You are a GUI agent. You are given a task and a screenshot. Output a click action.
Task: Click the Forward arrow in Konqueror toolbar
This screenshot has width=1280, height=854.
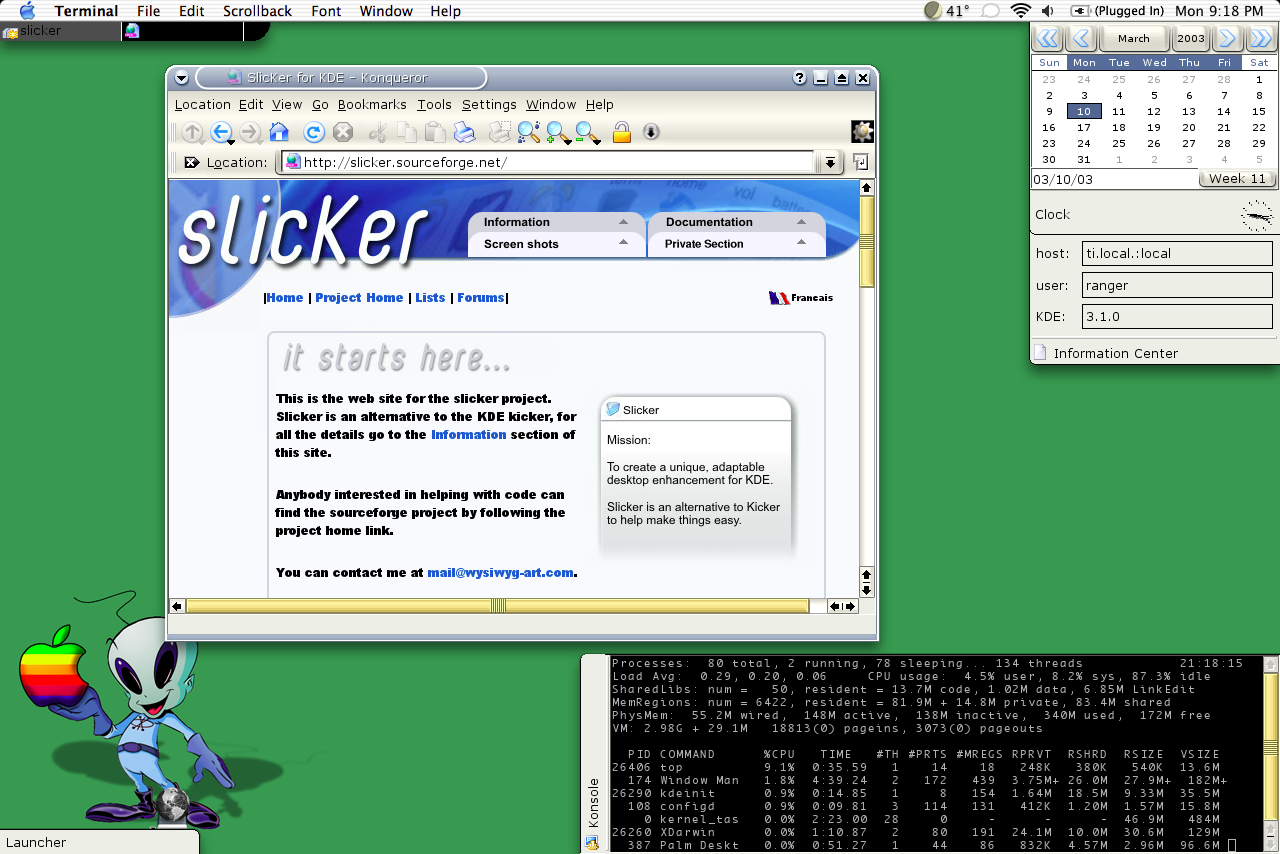250,132
